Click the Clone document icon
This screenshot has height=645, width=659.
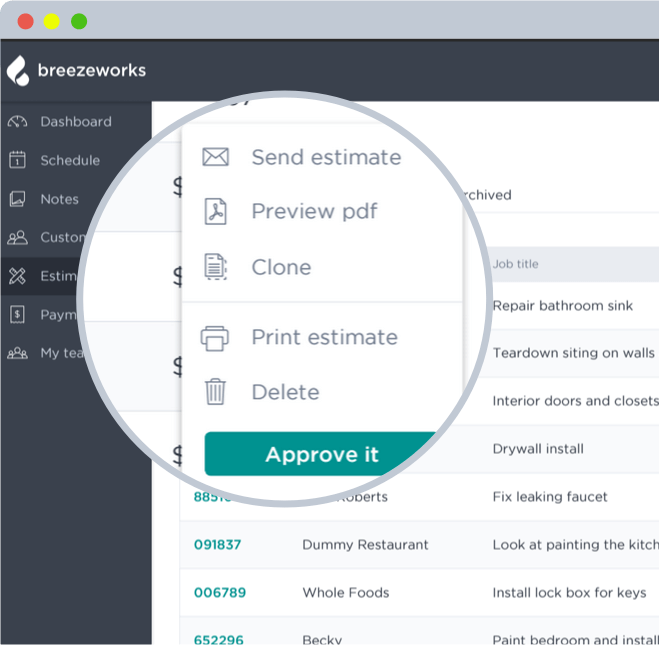click(x=216, y=267)
